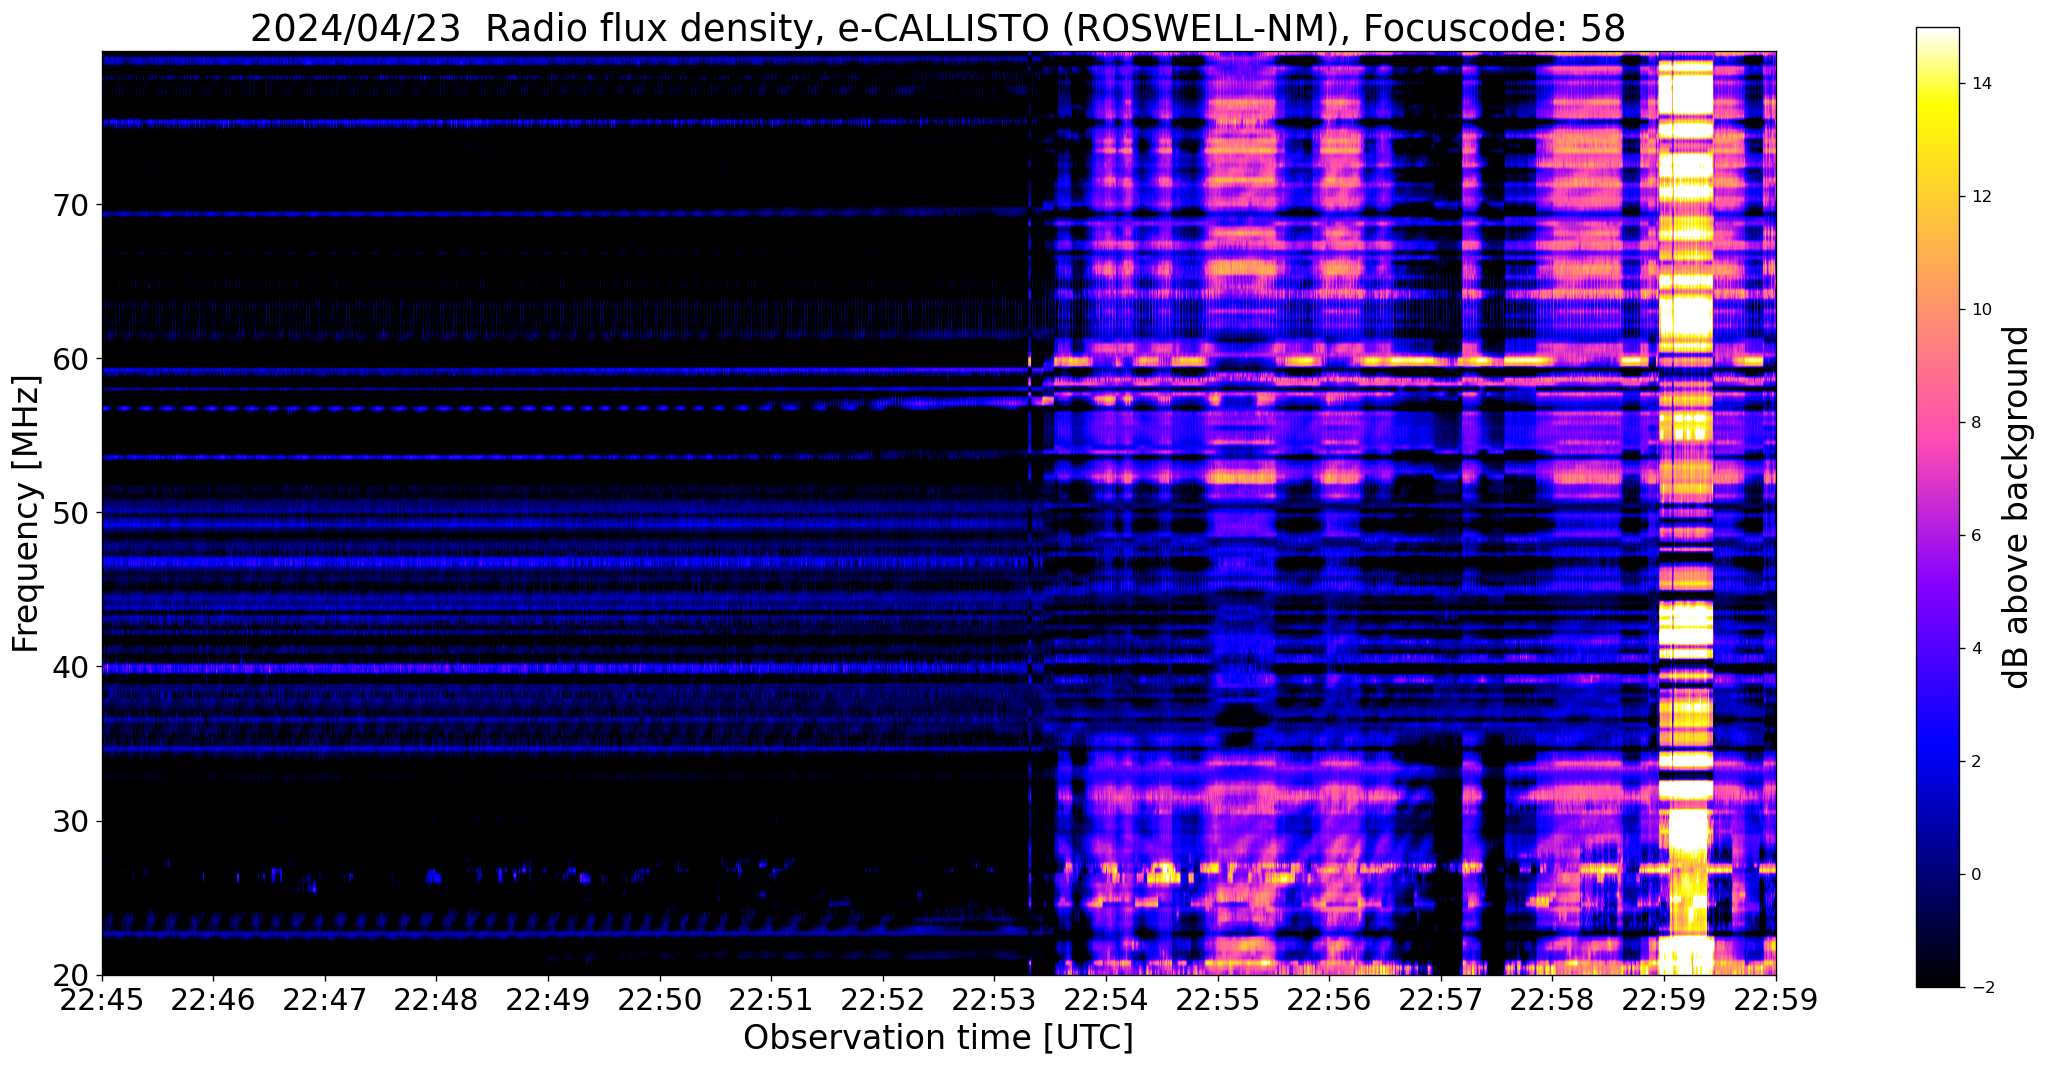The height and width of the screenshot is (1067, 2047).
Task: Click the 22:52 time tick label
Action: (x=883, y=1000)
